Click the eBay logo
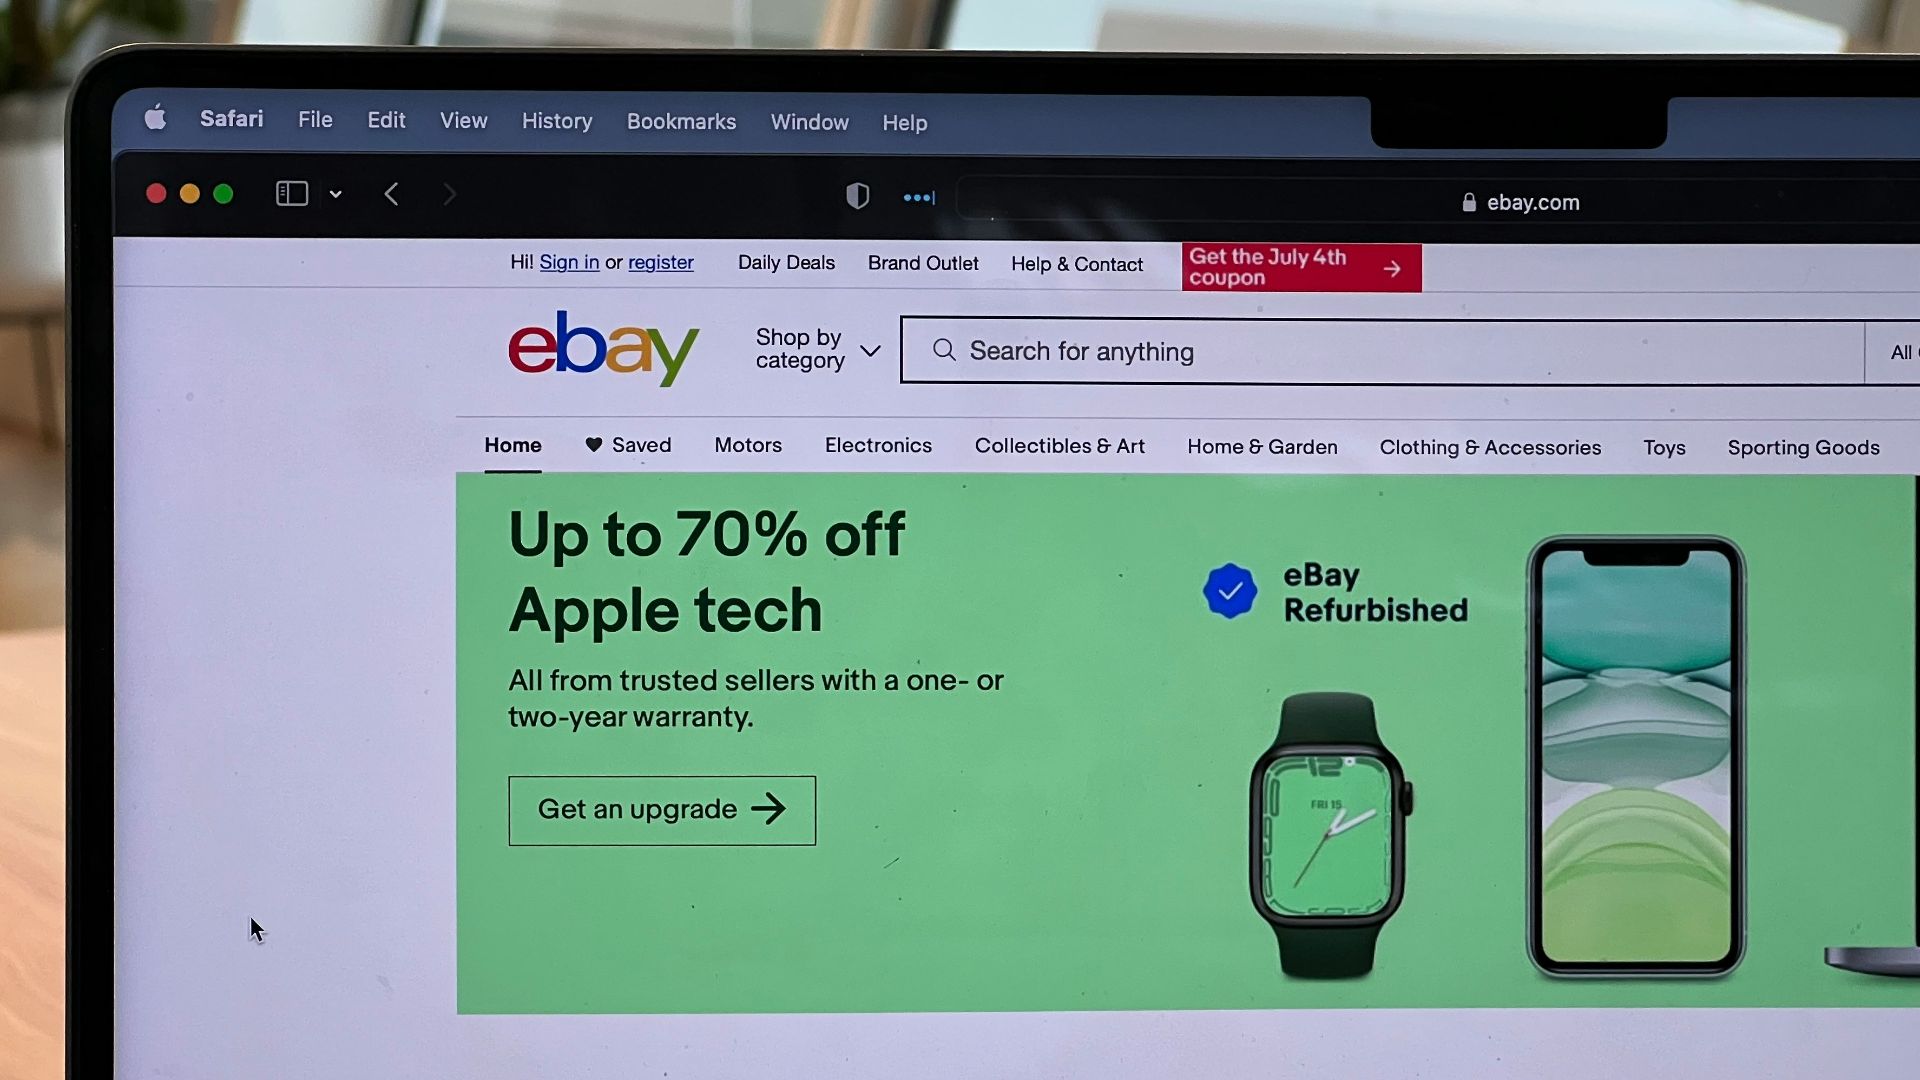 pyautogui.click(x=603, y=348)
